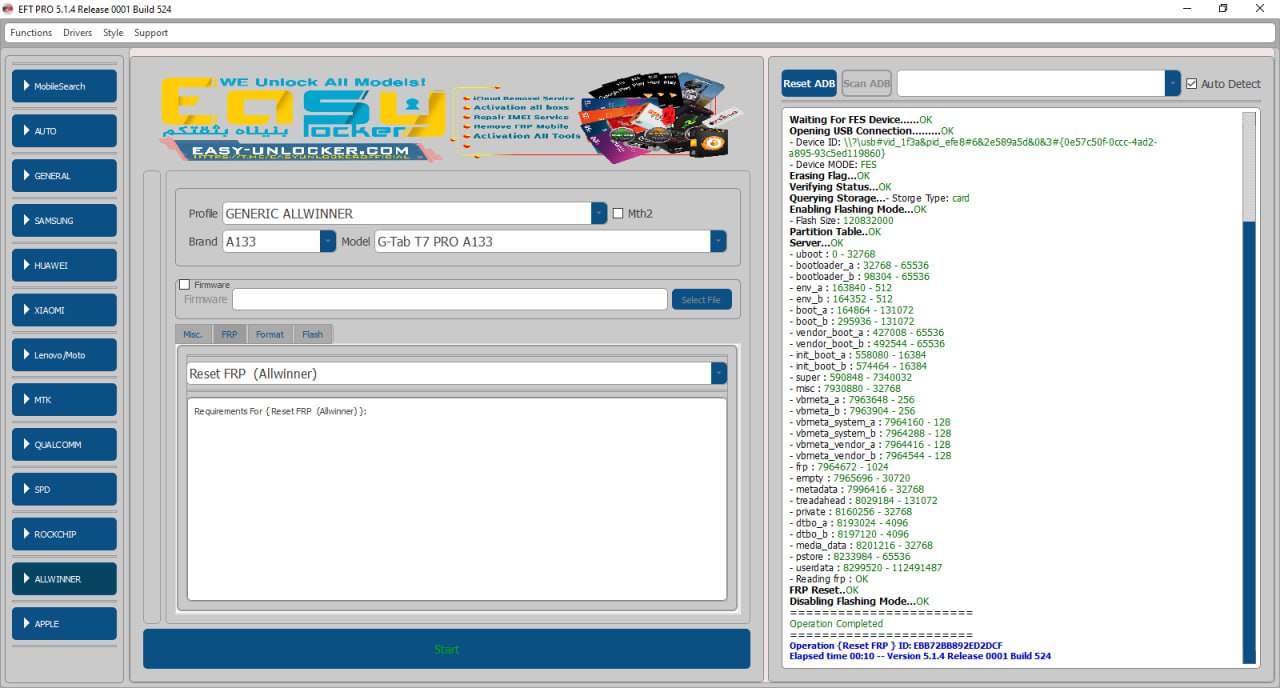The width and height of the screenshot is (1280, 688).
Task: Click the Firmware path input field
Action: tap(450, 299)
